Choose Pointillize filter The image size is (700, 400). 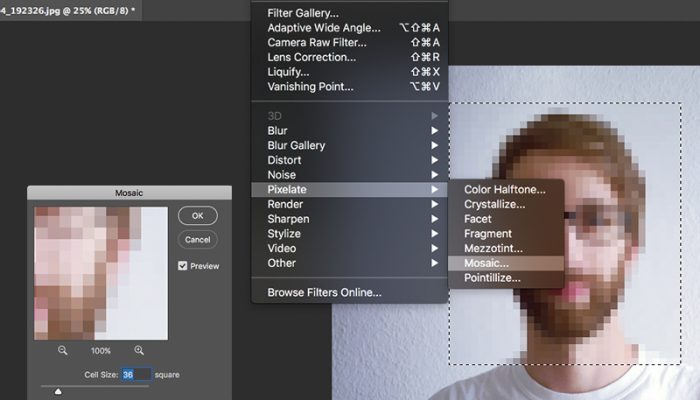506,278
